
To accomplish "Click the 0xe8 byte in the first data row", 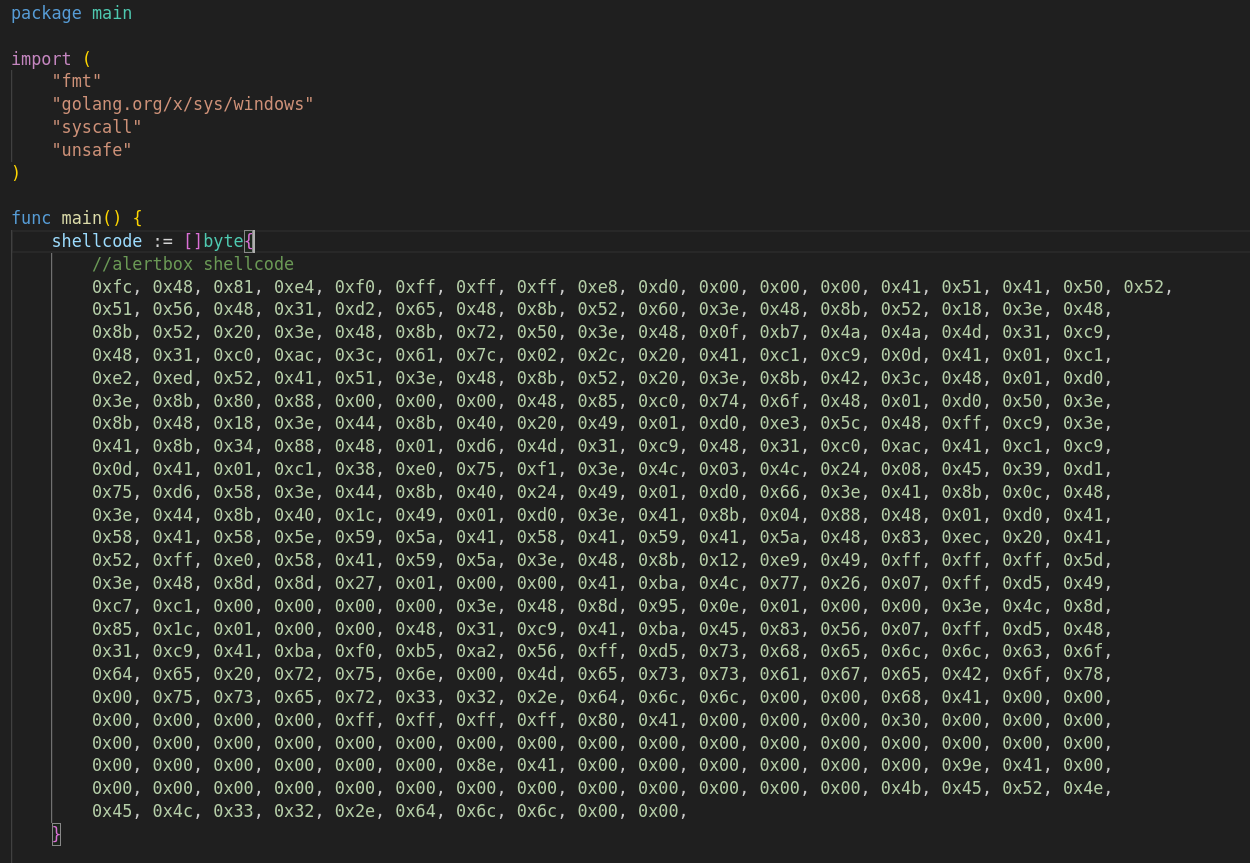I will (597, 287).
